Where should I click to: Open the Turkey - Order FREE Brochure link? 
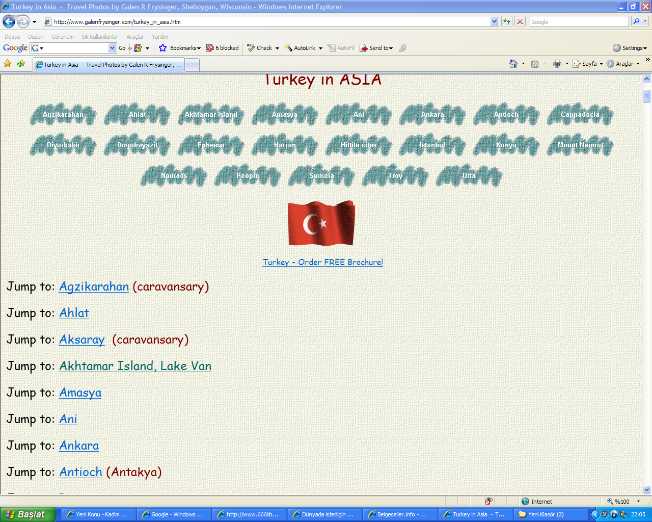[323, 262]
